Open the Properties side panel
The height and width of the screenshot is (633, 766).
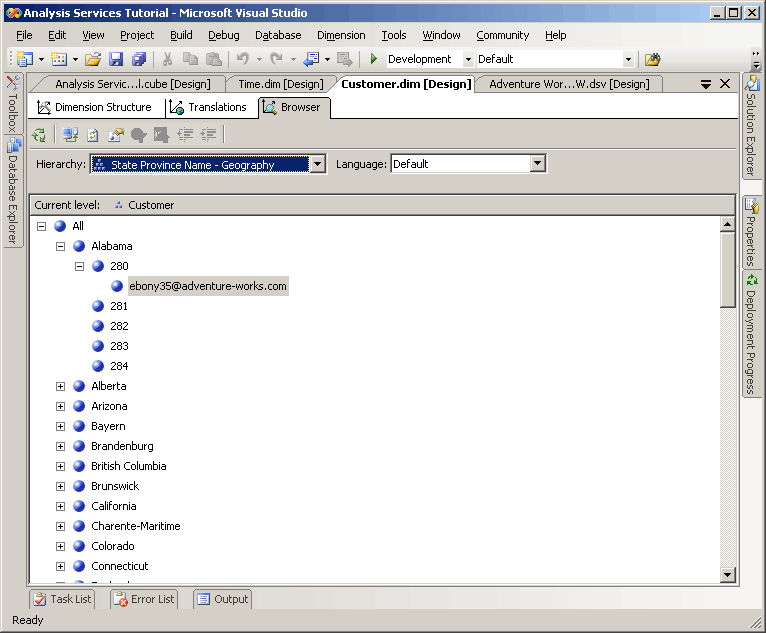[751, 232]
